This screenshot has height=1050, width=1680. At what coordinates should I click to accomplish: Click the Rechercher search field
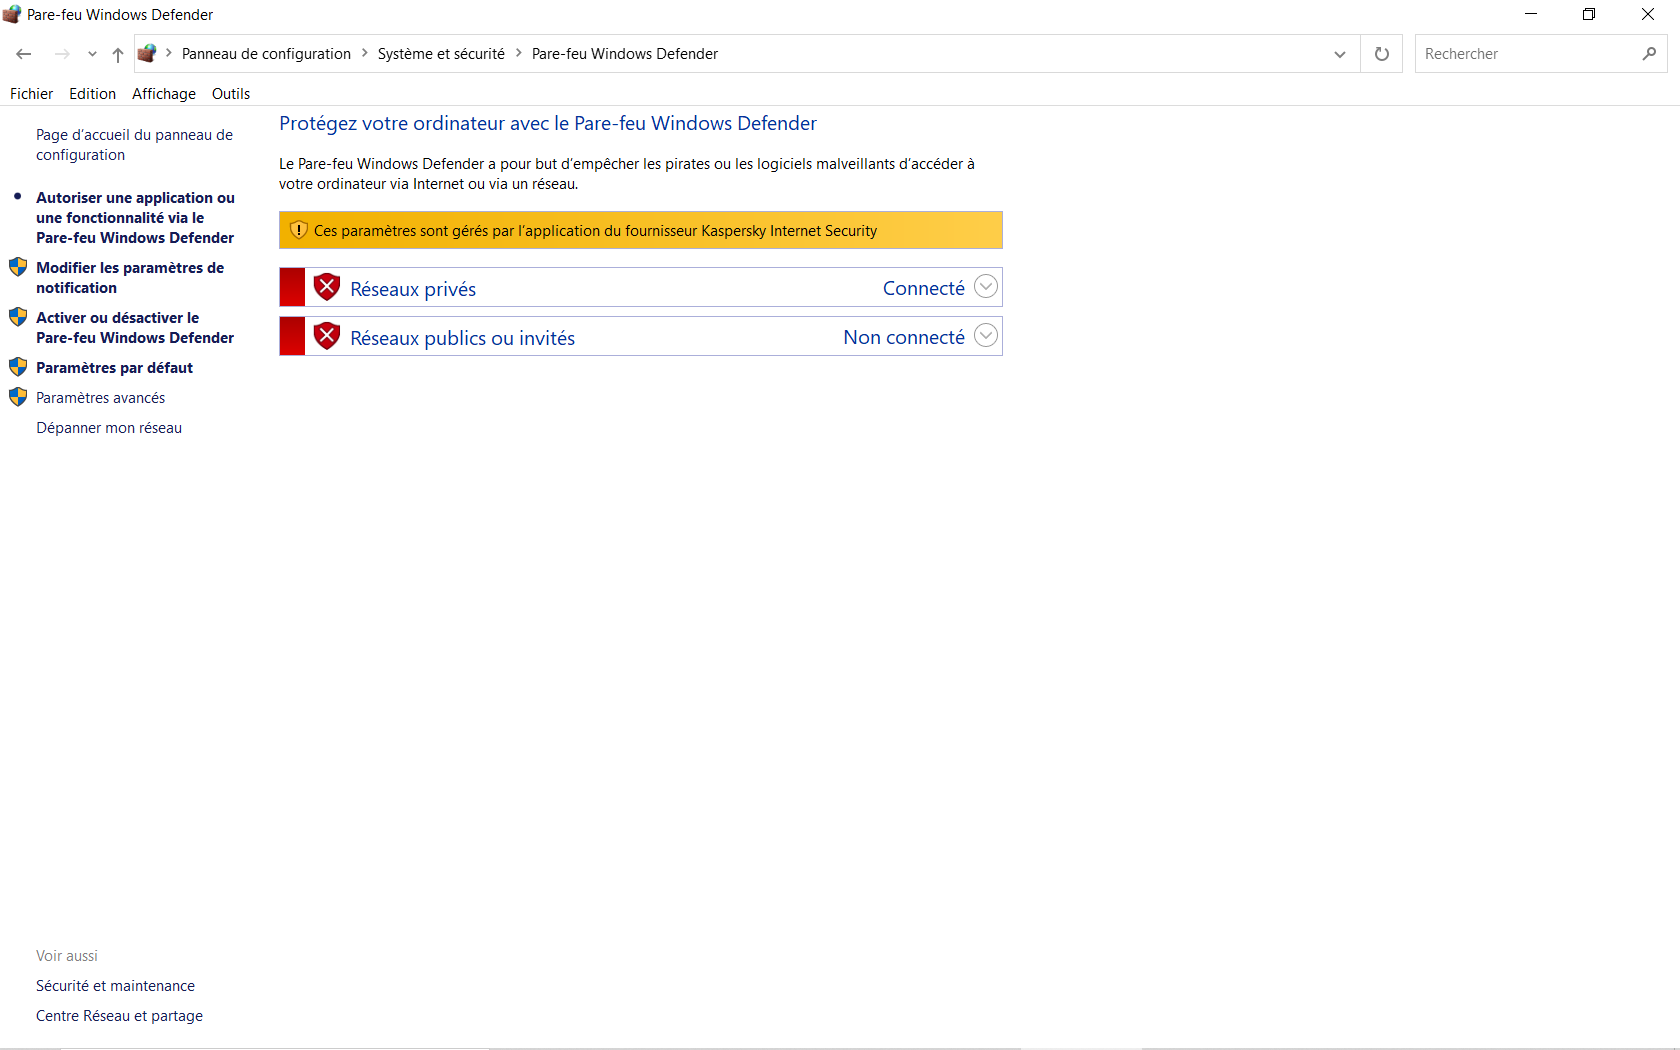click(1525, 54)
